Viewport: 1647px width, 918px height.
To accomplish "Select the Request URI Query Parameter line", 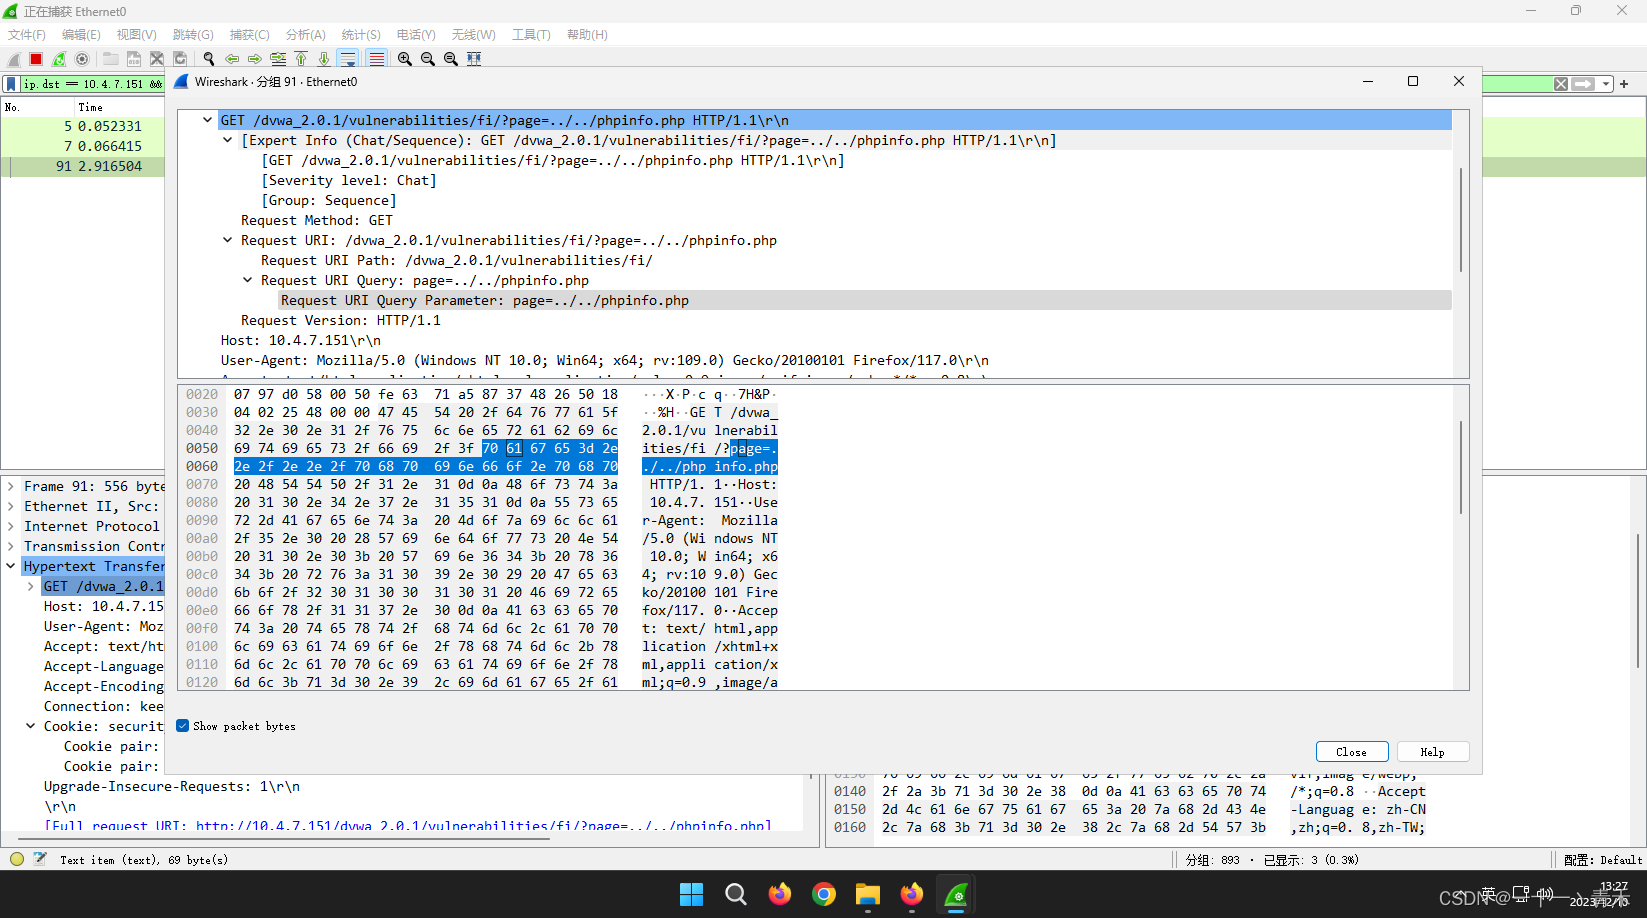I will 865,300.
